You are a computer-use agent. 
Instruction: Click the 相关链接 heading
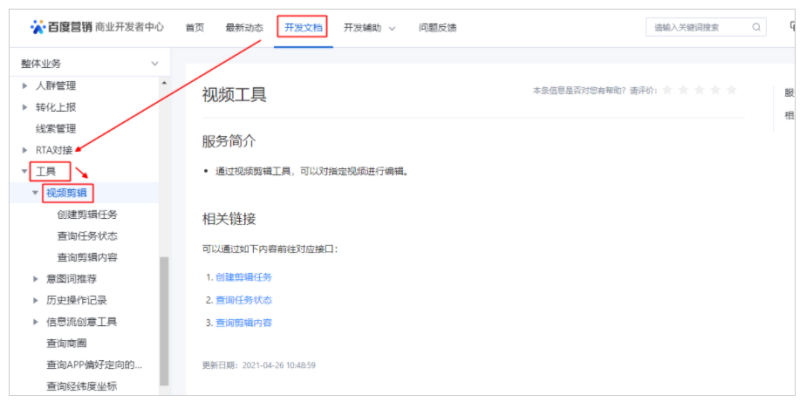(229, 219)
